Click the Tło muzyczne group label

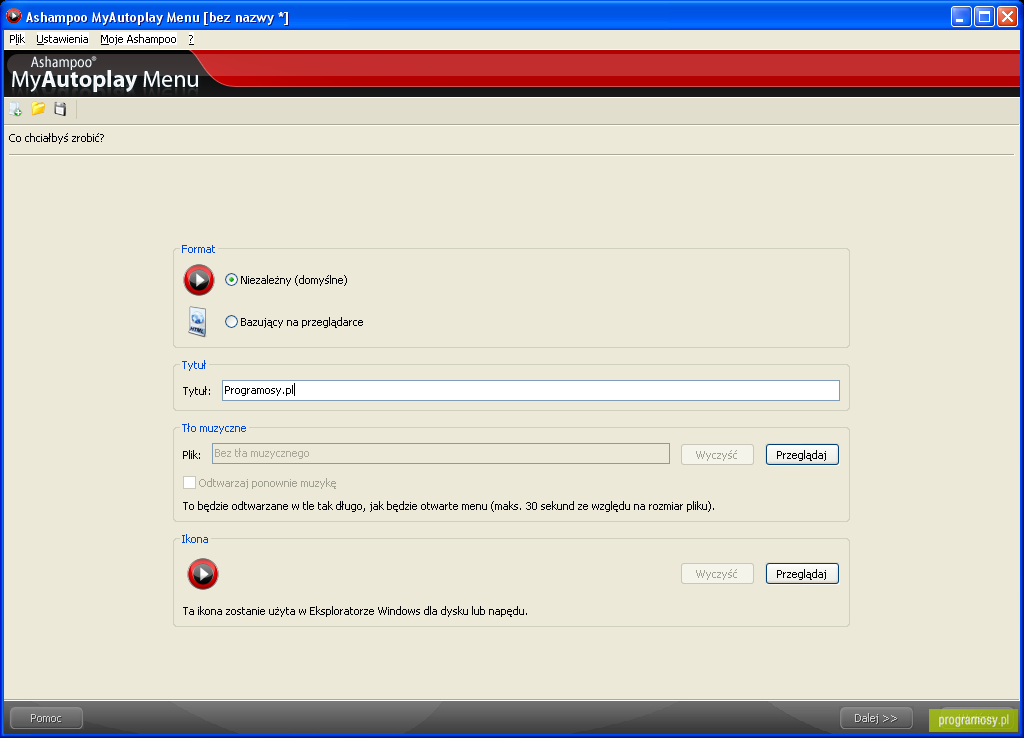point(214,428)
